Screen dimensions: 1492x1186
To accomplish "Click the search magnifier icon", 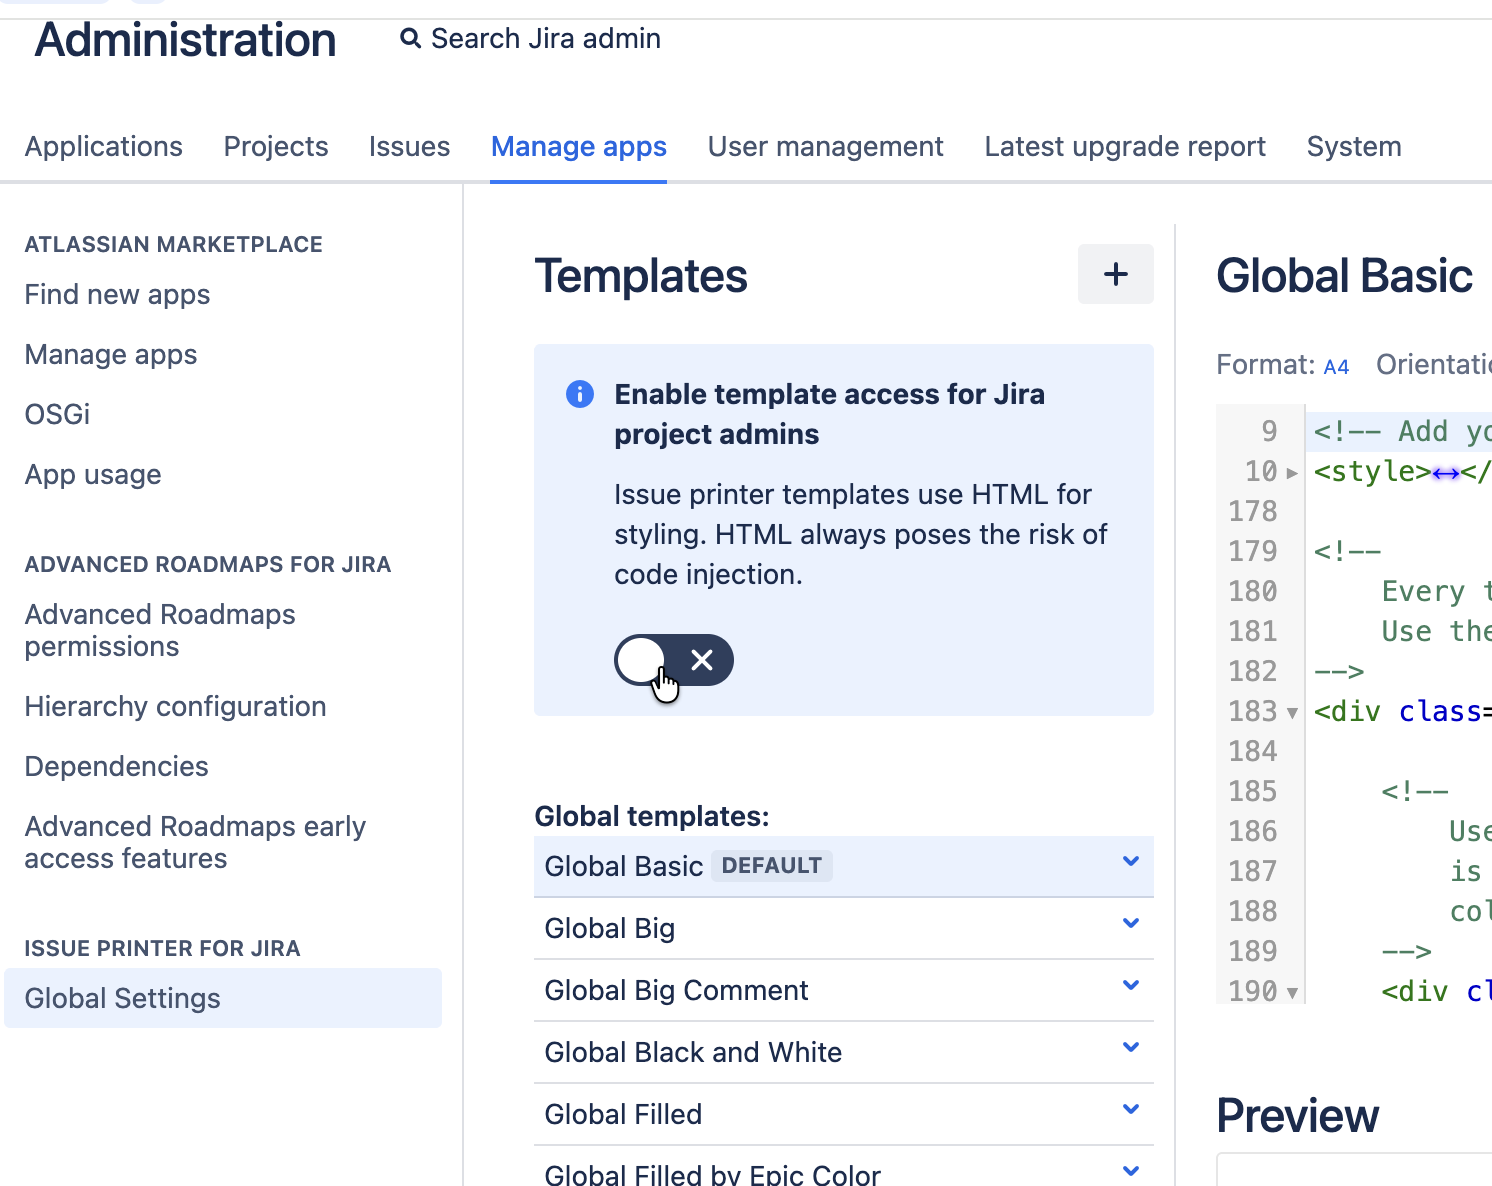I will 410,39.
